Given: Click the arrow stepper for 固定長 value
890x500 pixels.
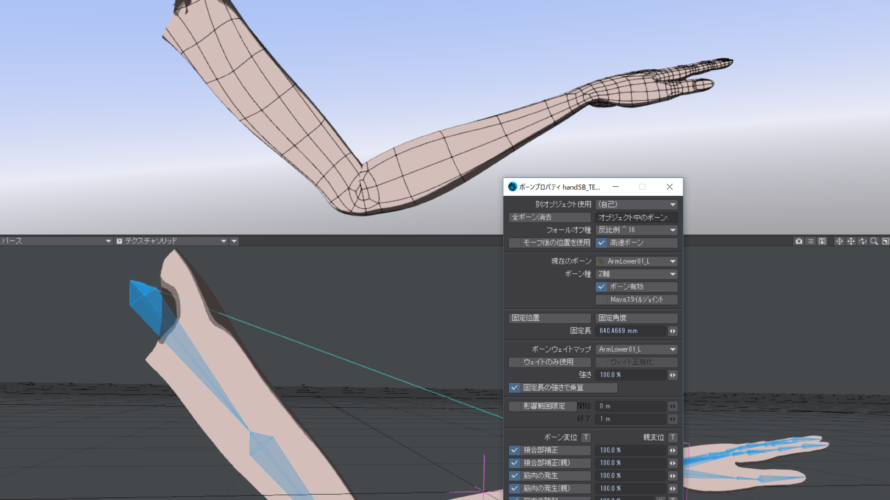Looking at the screenshot, I should 673,331.
